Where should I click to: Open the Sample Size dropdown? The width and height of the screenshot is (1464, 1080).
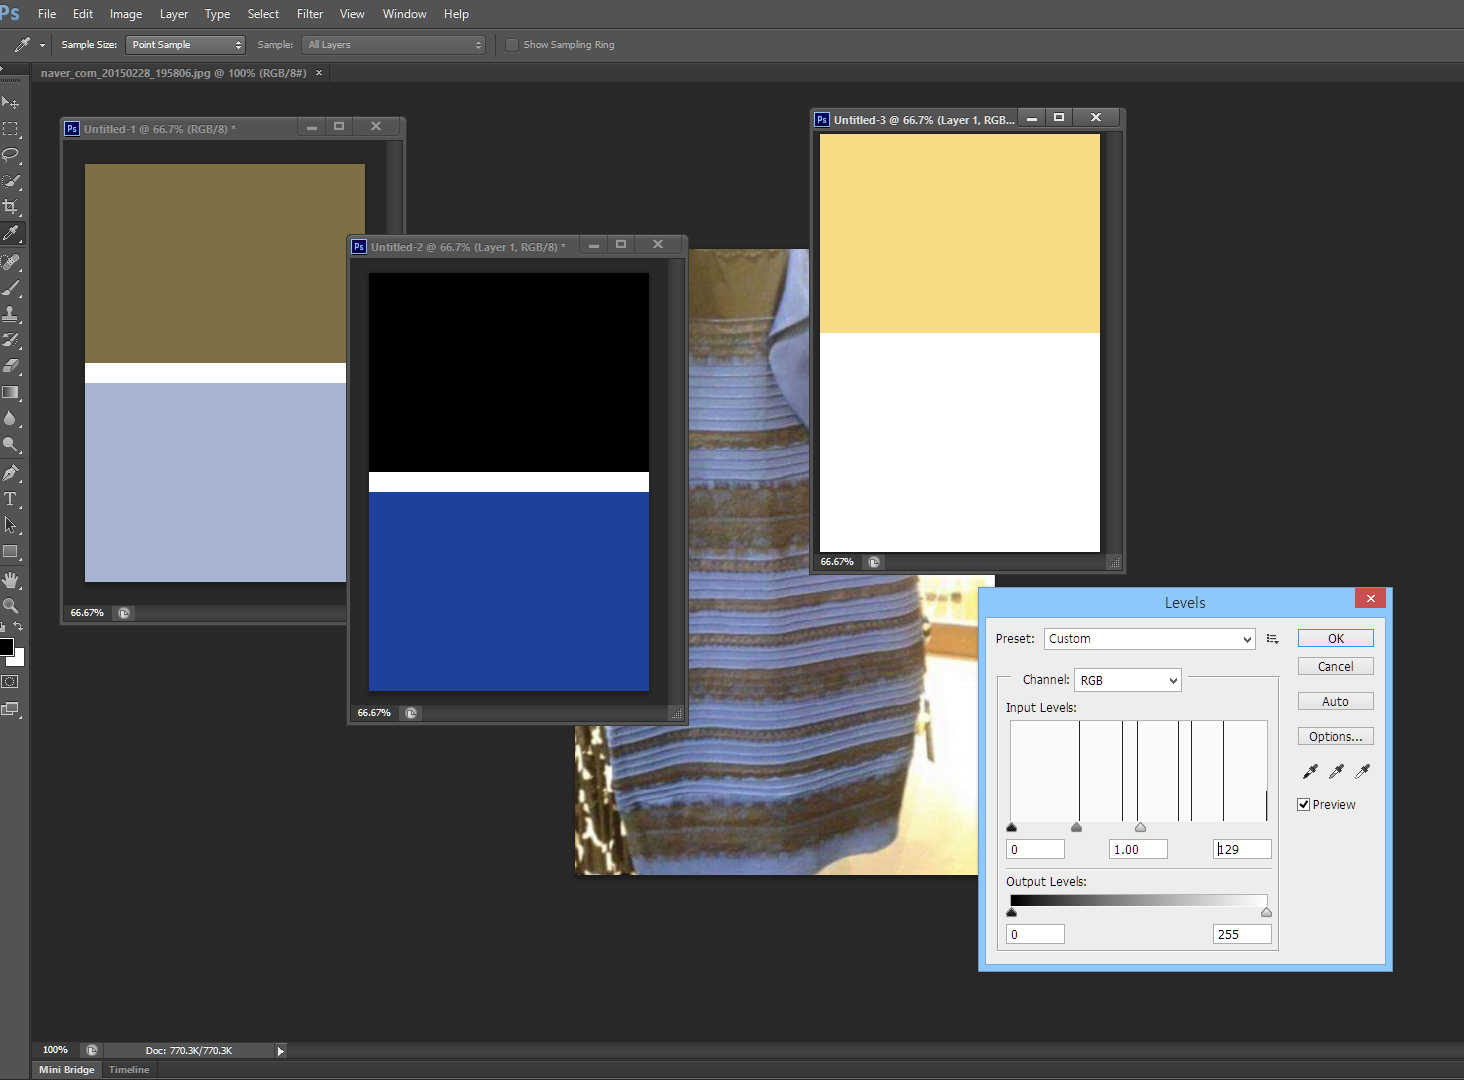point(185,45)
